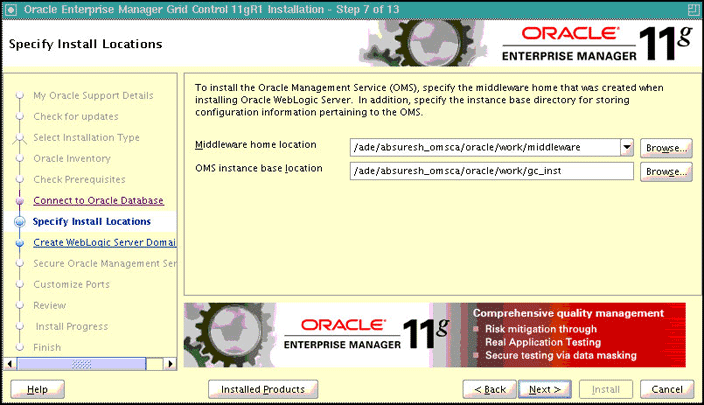The image size is (704, 405).
Task: Go to Connect to Oracle Database step
Action: pos(98,200)
